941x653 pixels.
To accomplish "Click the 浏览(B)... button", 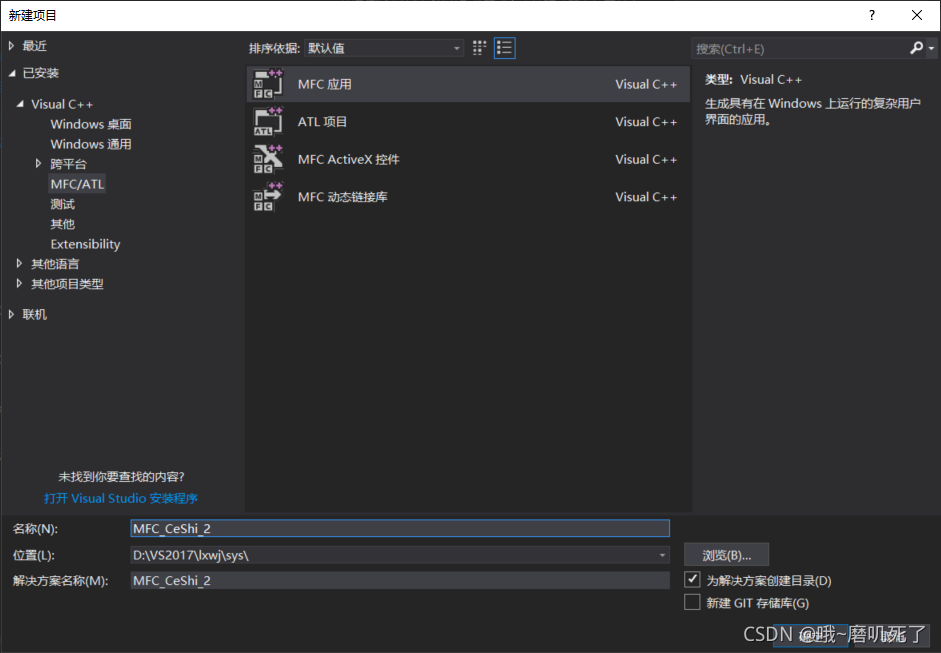I will tap(726, 555).
